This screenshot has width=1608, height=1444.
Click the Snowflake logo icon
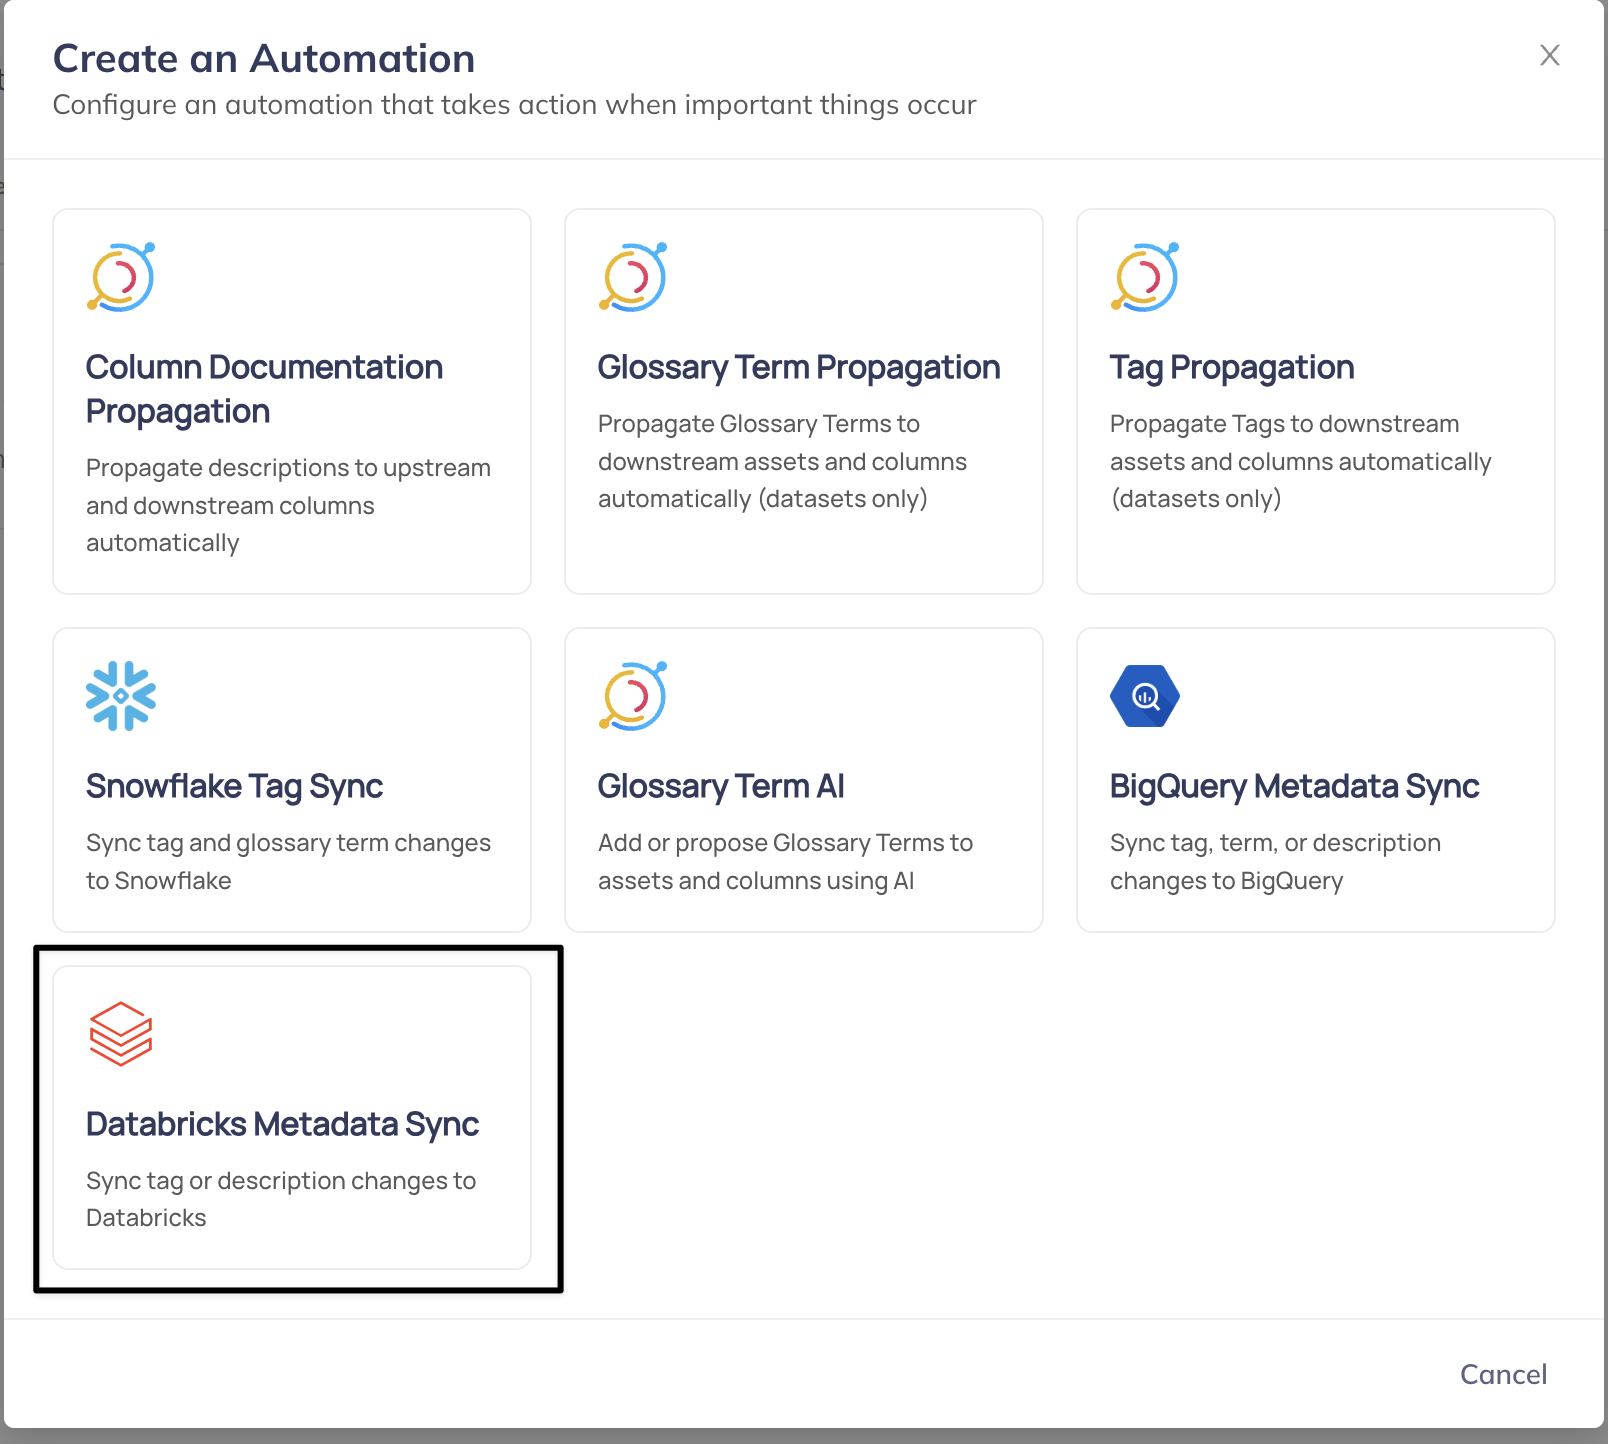[121, 696]
